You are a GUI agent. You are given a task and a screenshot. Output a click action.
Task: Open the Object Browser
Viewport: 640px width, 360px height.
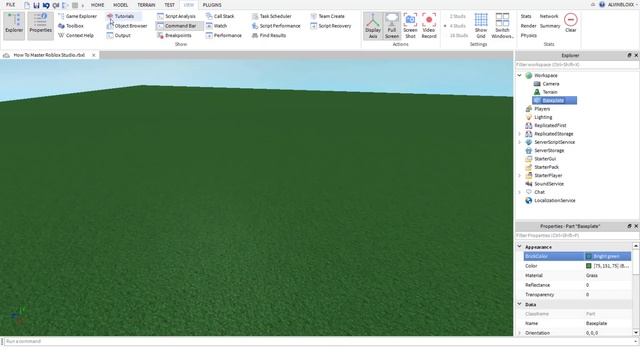[x=127, y=26]
